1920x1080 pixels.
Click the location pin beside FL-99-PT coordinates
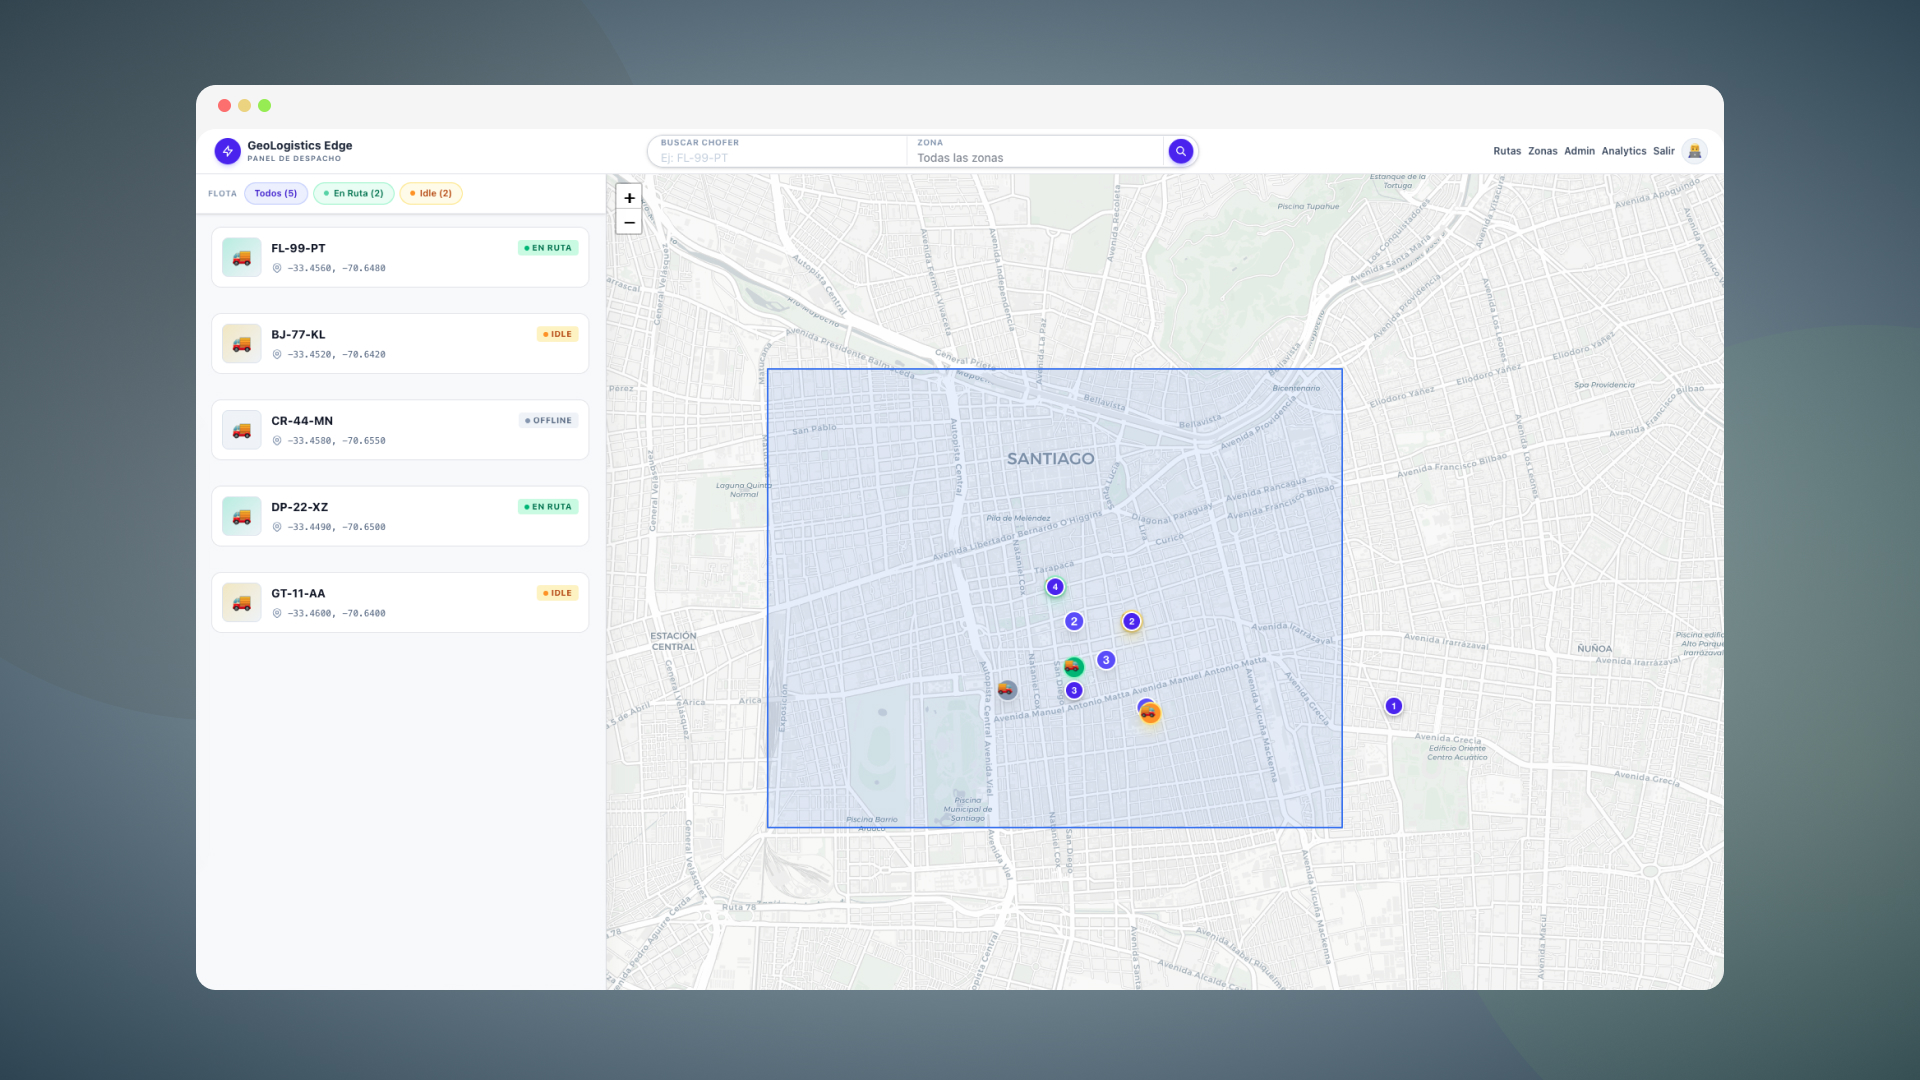click(x=277, y=268)
